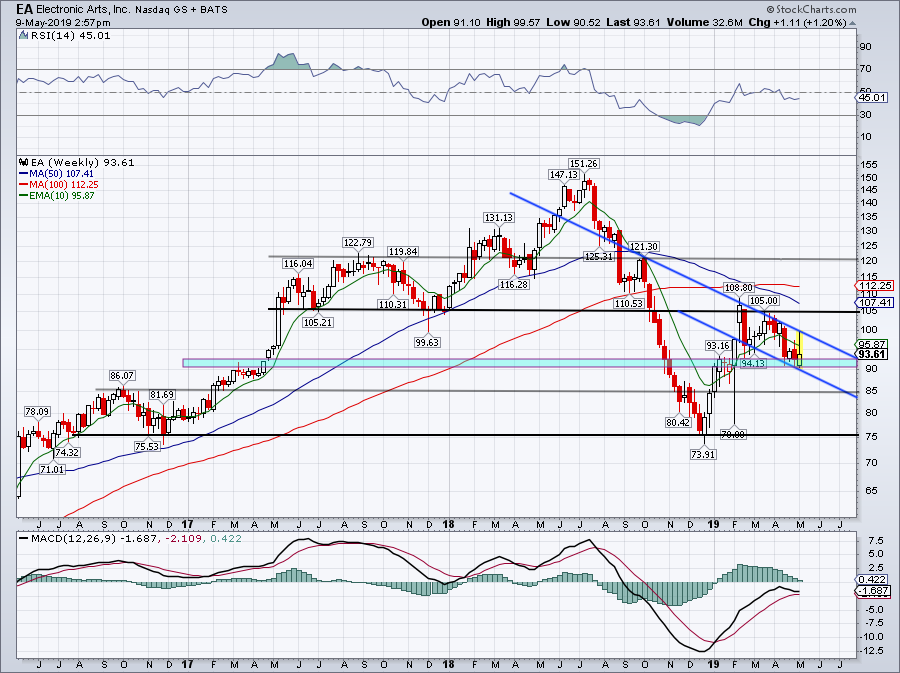Click the EMA(10) 95.87 legend entry
This screenshot has width=900, height=673.
pos(57,195)
